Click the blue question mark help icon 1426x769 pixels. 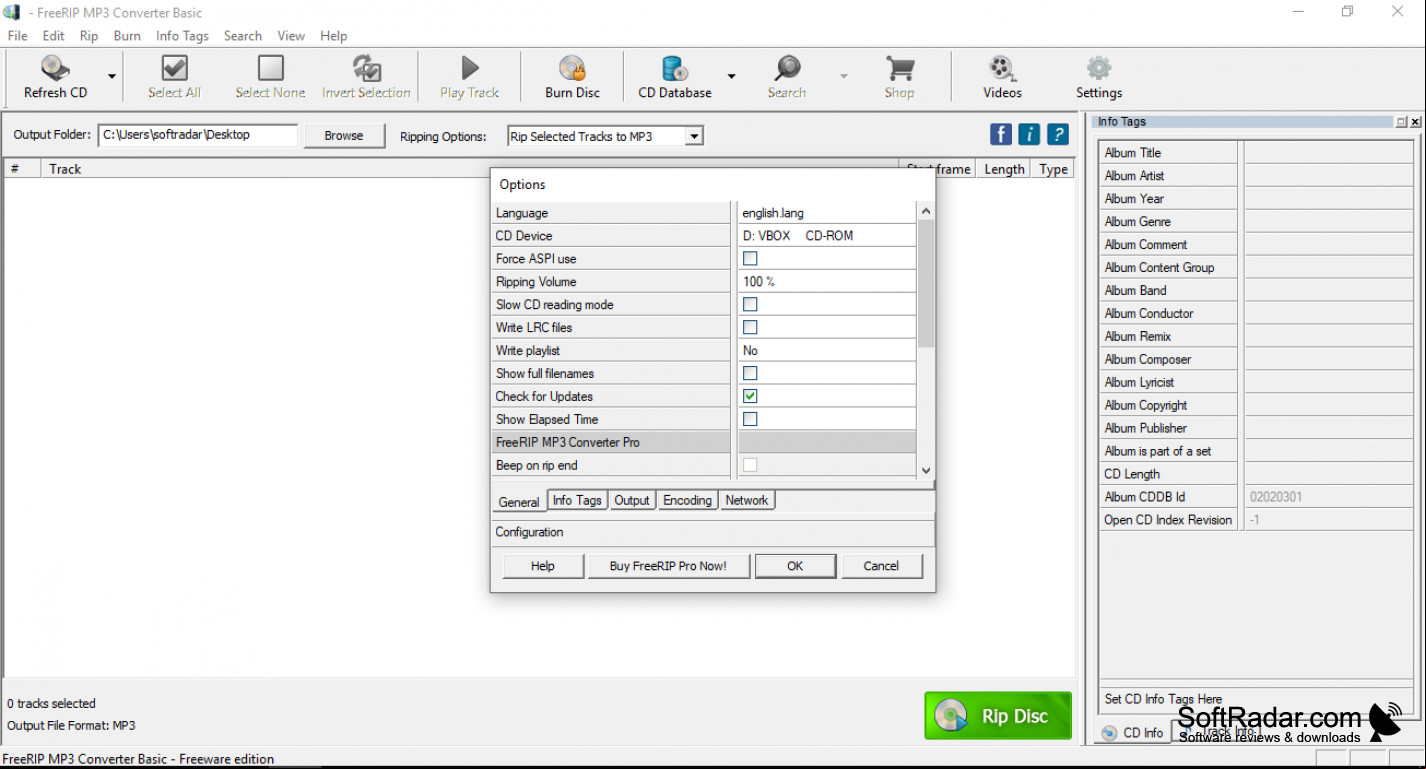pos(1058,134)
